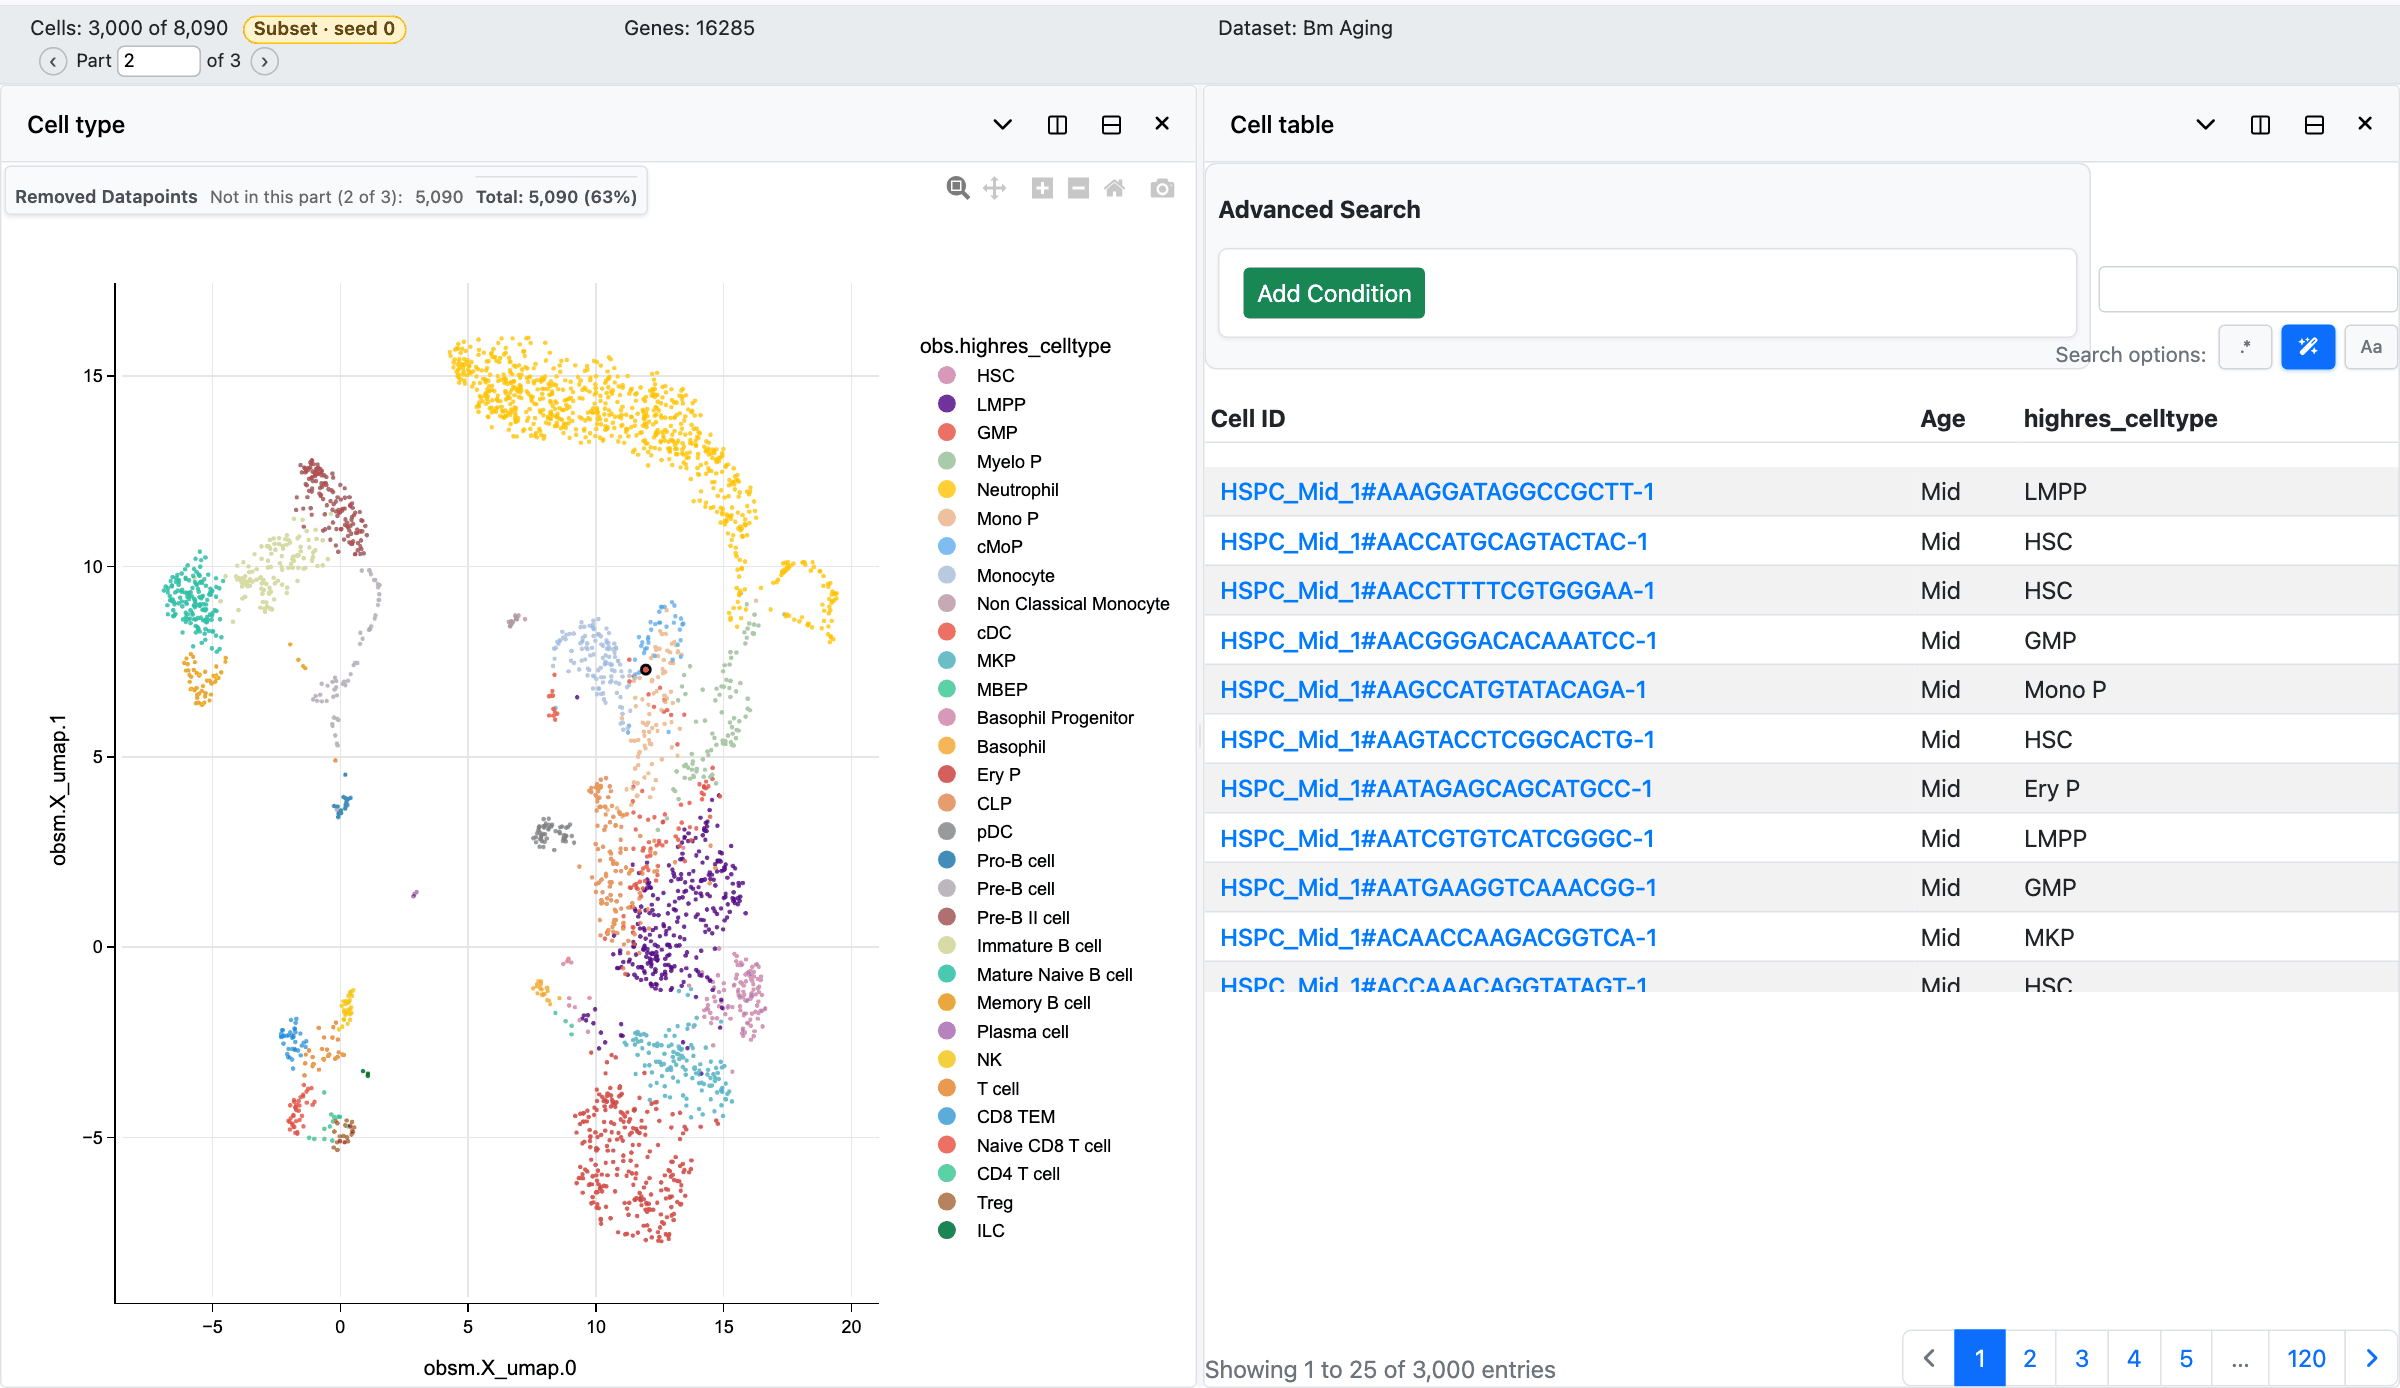
Task: Open Cell table panel dropdown chevron
Action: (2205, 125)
